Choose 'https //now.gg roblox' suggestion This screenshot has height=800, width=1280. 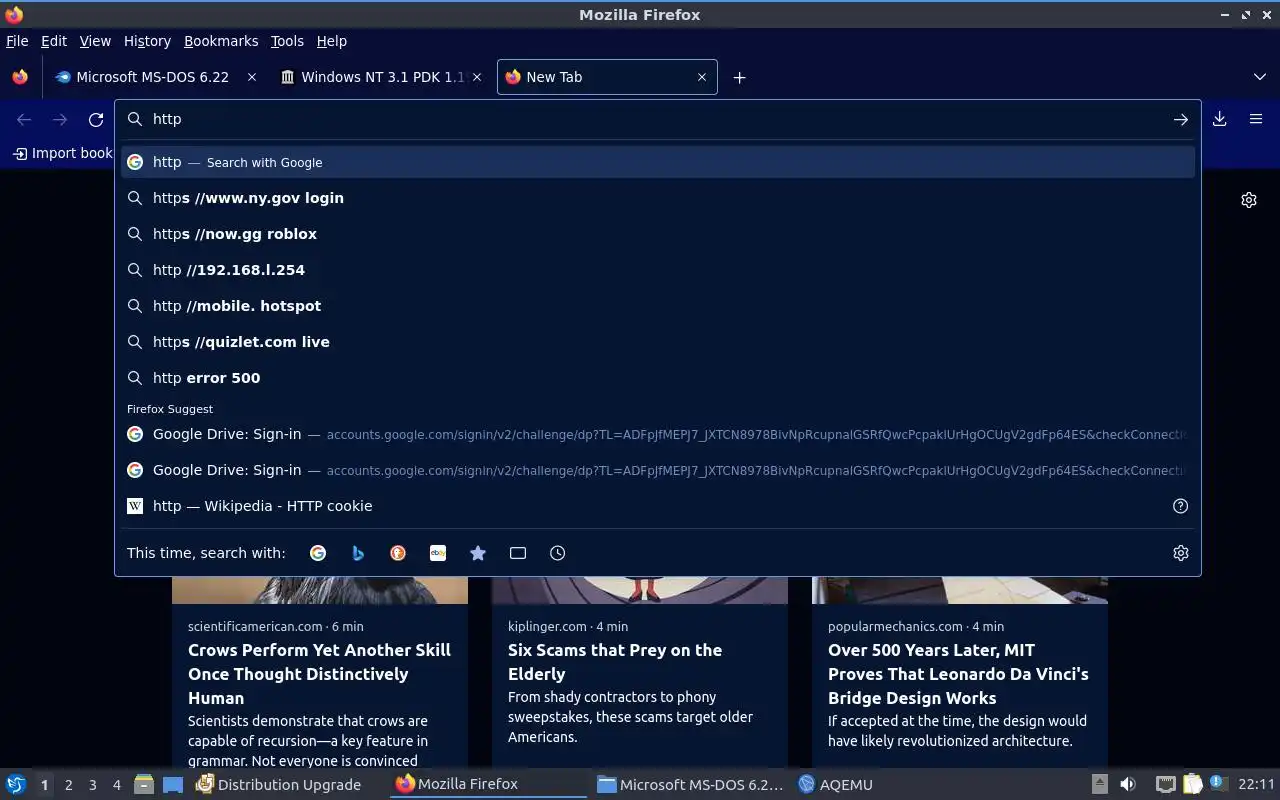point(658,234)
